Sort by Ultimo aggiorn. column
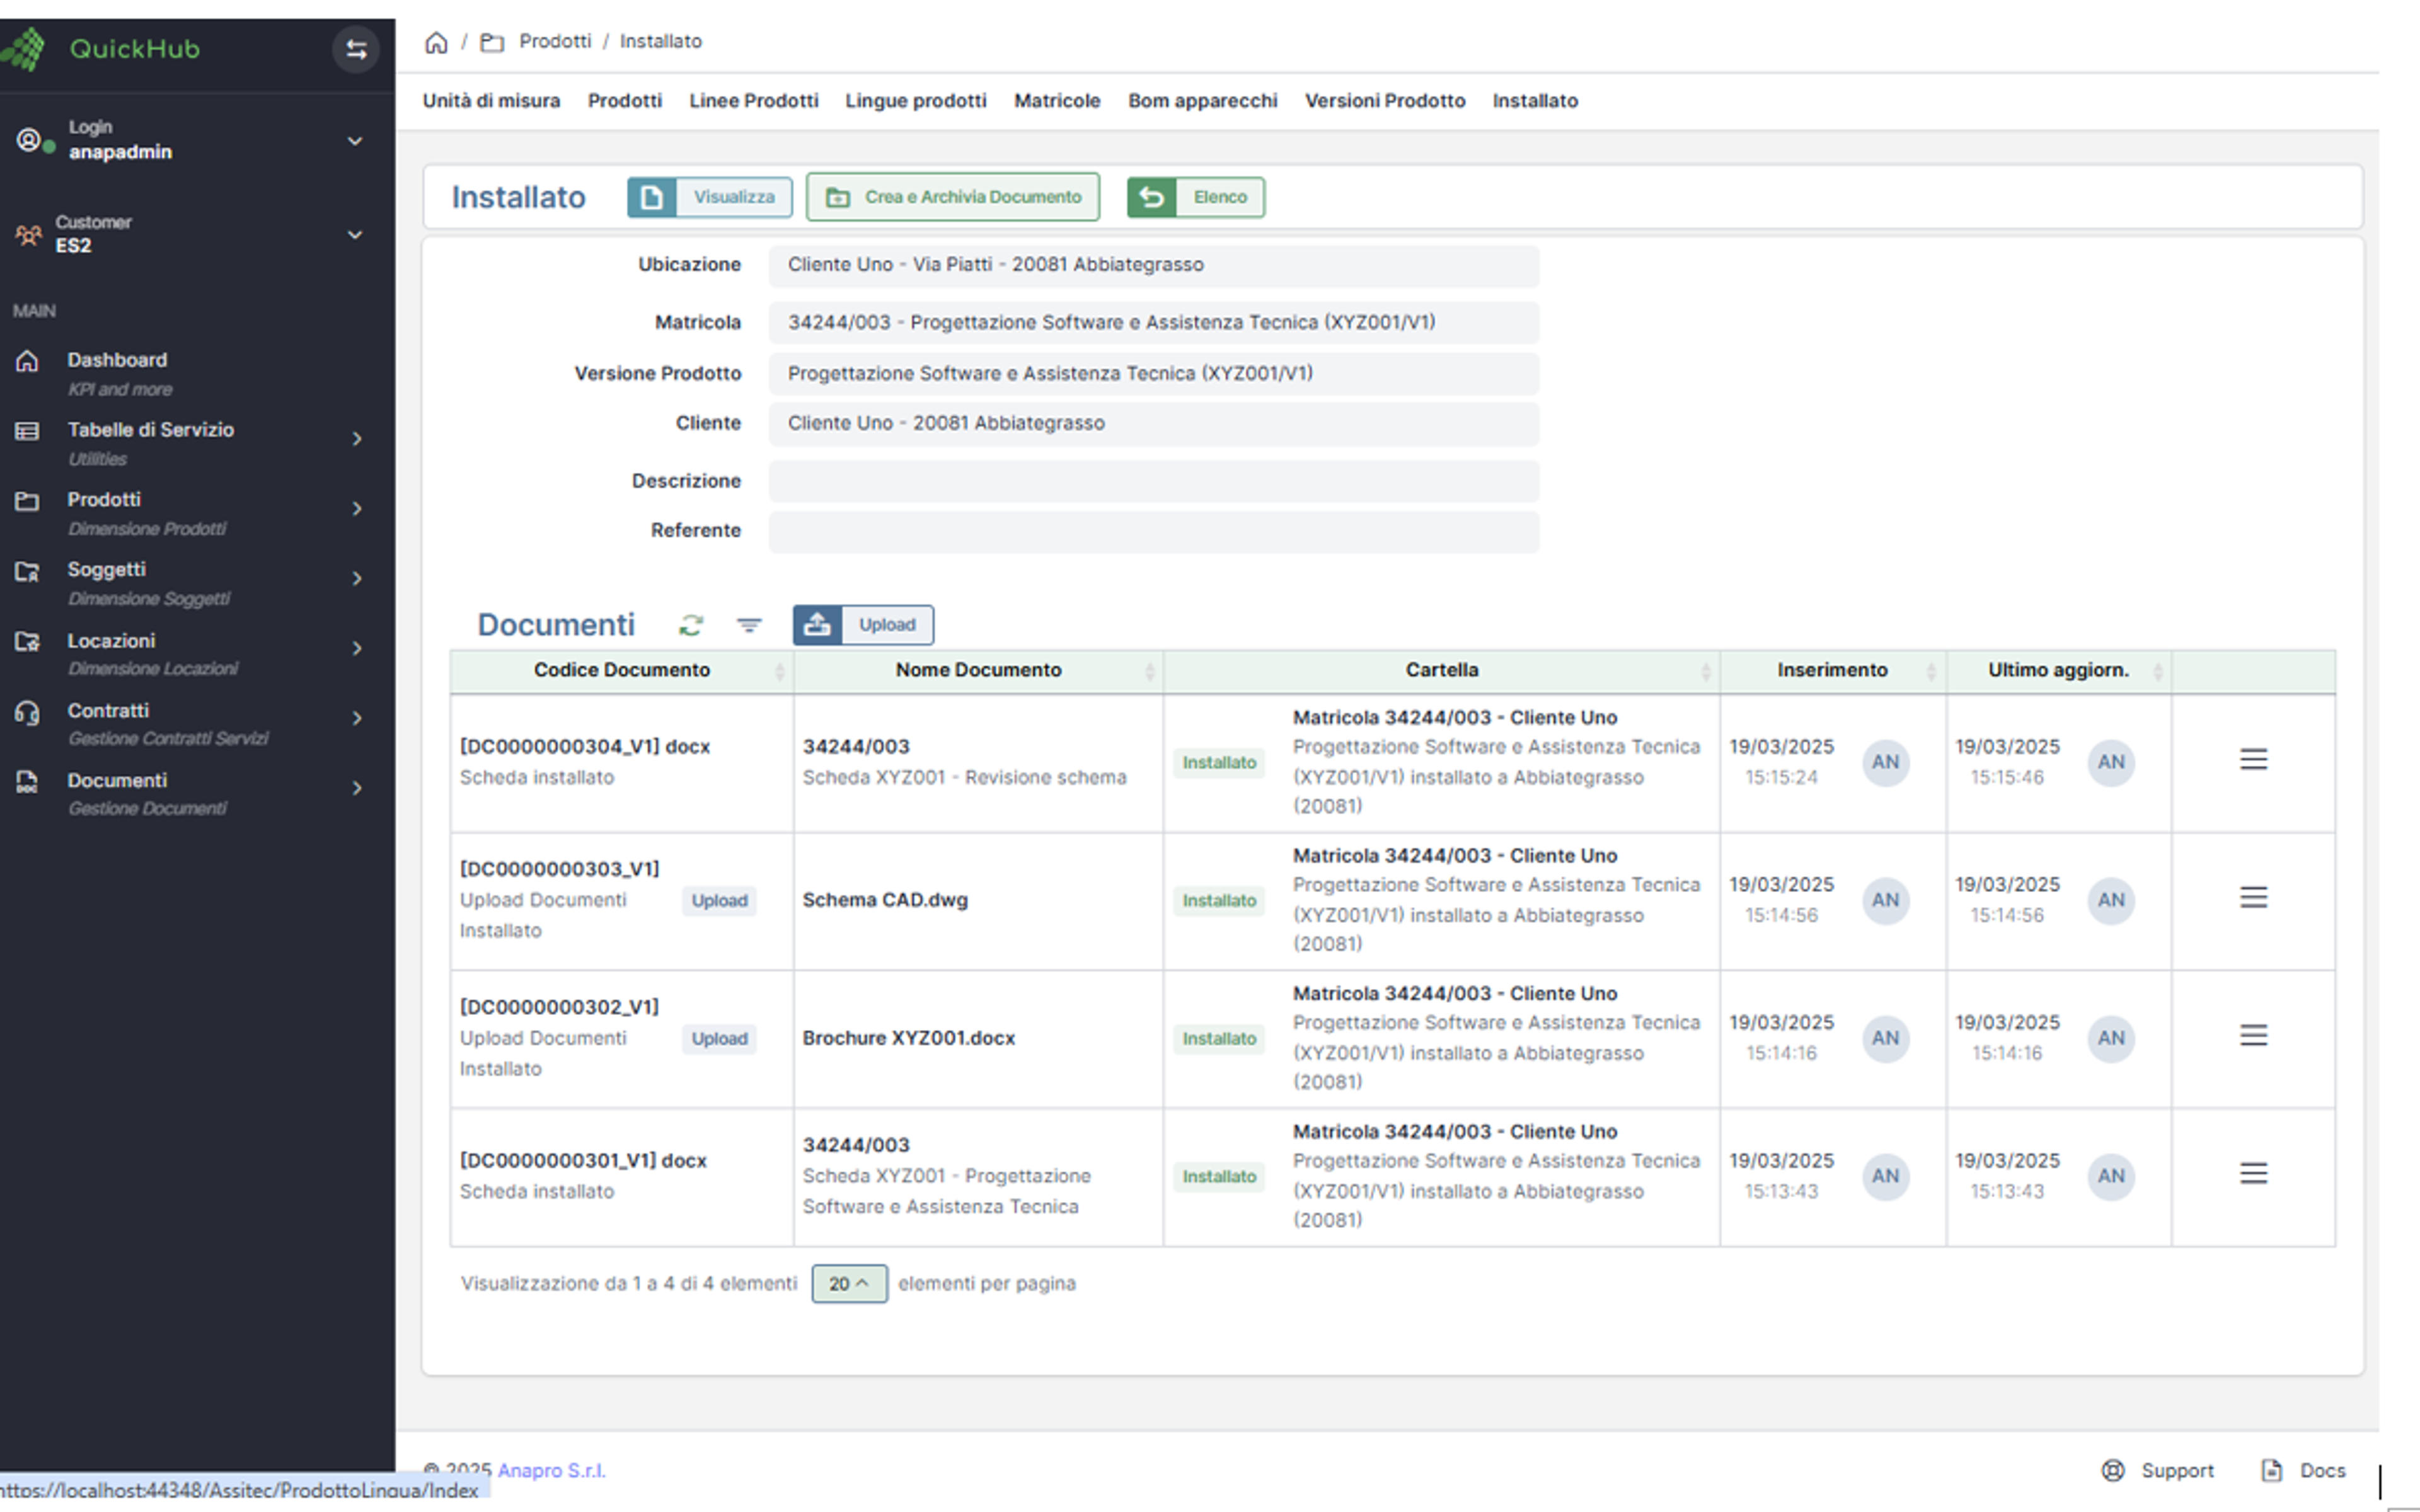The width and height of the screenshot is (2420, 1512). point(2058,671)
